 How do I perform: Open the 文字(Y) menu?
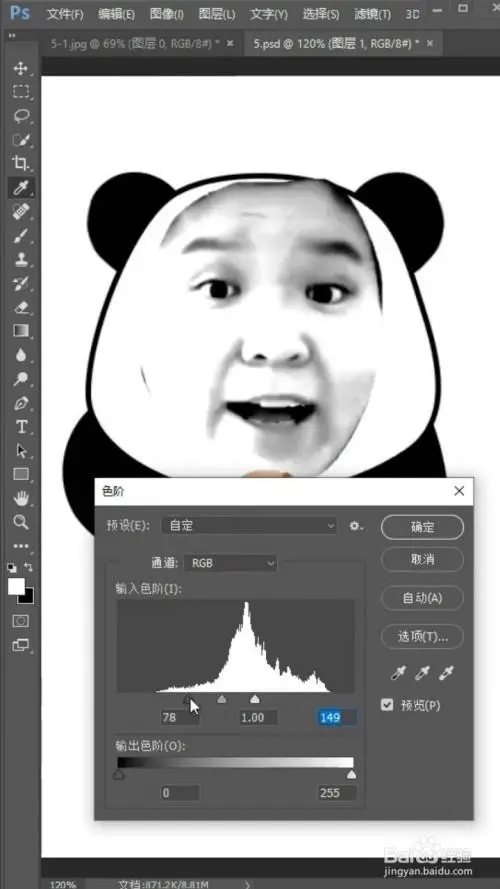point(269,14)
